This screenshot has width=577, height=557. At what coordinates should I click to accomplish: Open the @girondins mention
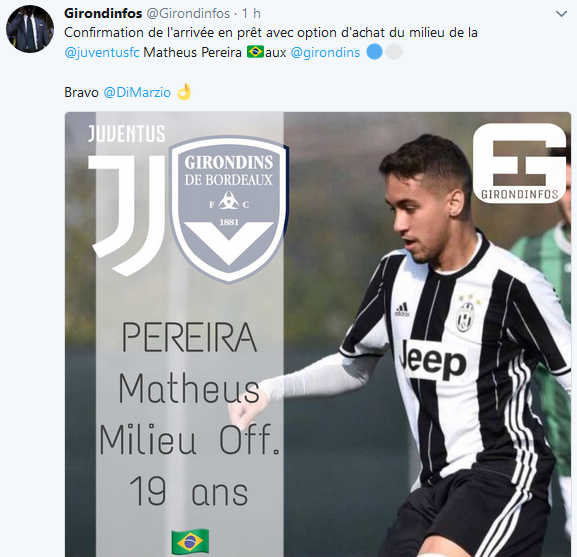(x=325, y=52)
